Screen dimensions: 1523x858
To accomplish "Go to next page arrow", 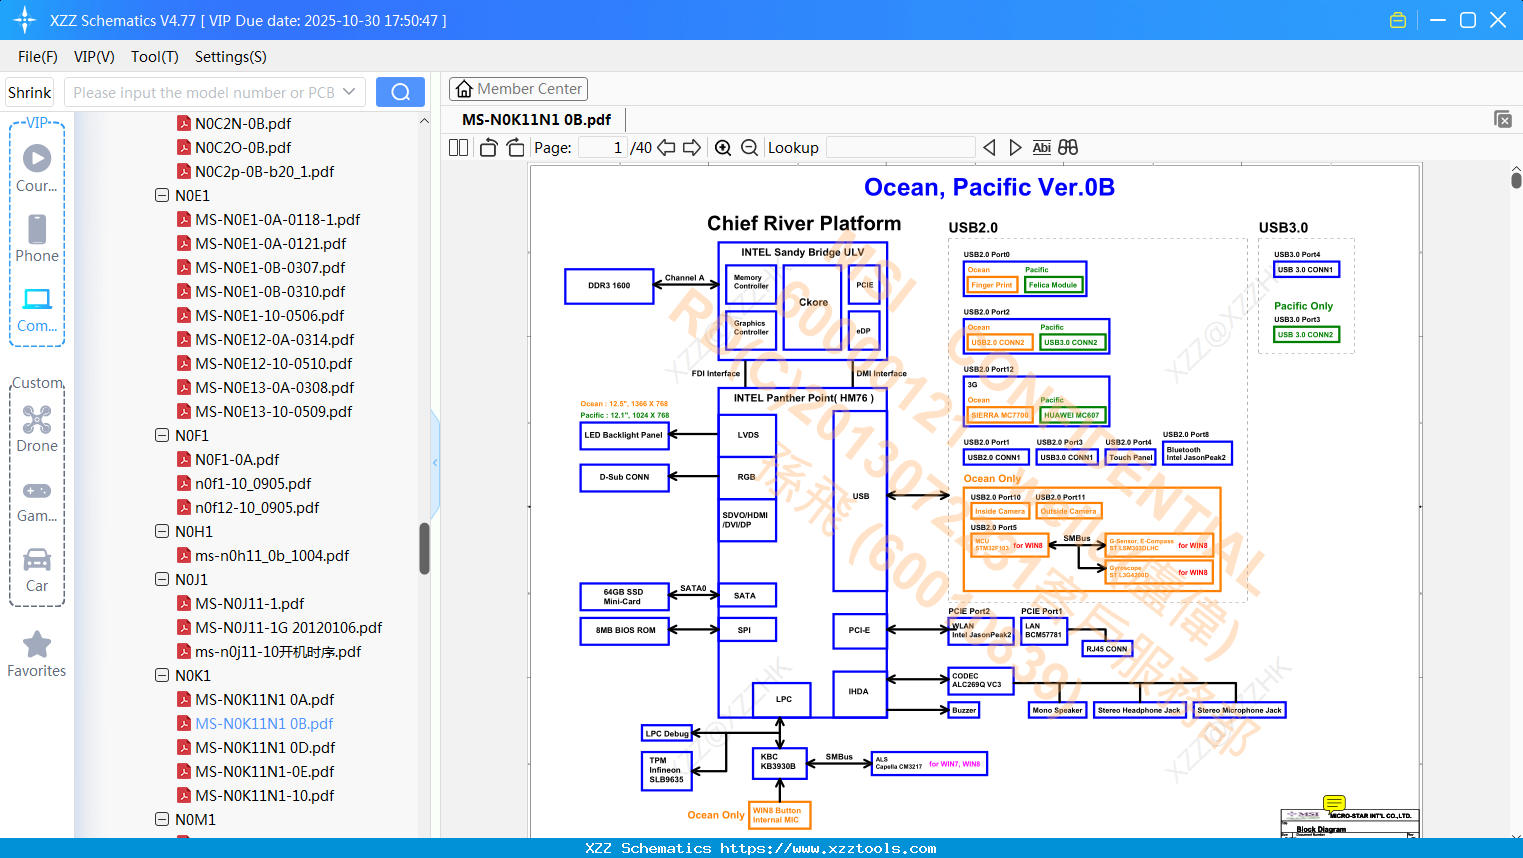I will point(692,147).
